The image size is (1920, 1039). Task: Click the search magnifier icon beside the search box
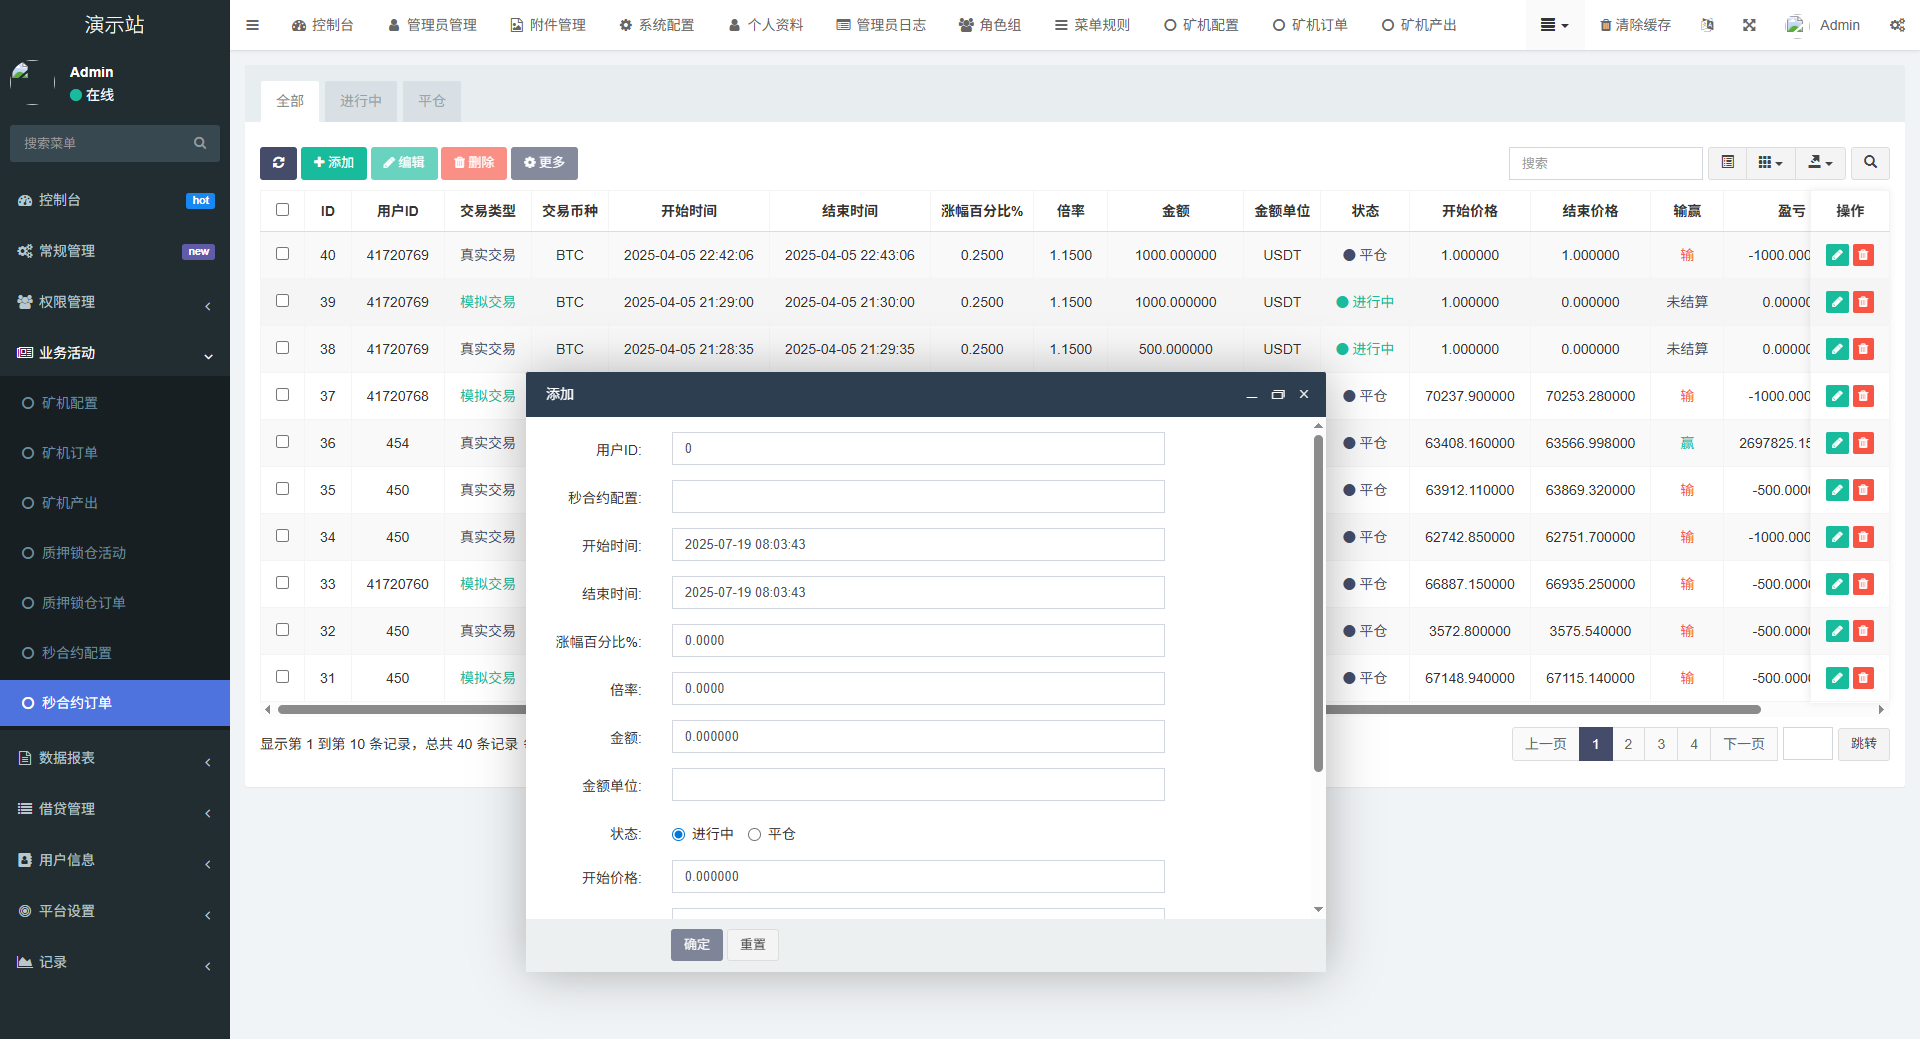(x=1869, y=163)
